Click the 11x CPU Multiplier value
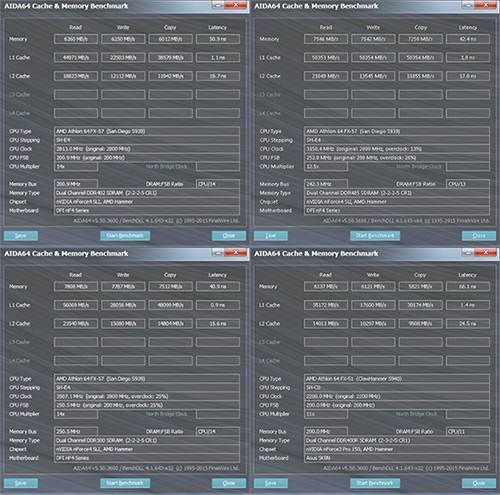The image size is (500, 495). coord(326,414)
